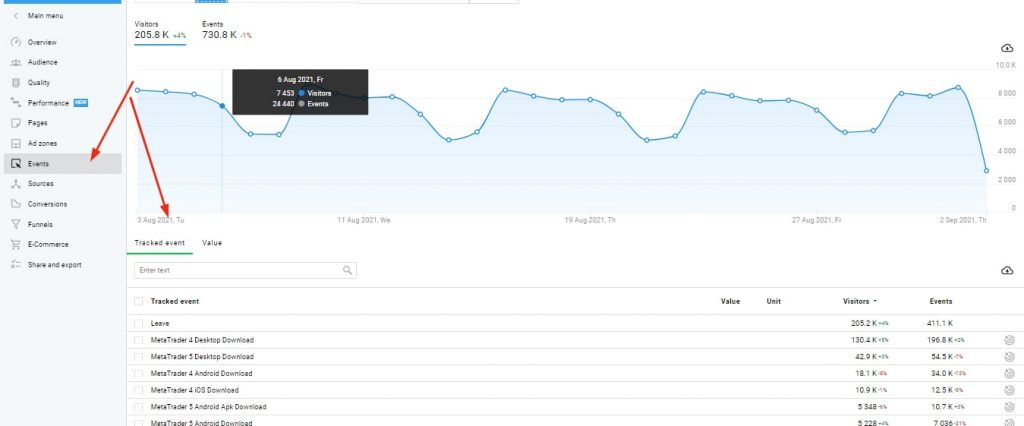The height and width of the screenshot is (426, 1024).
Task: Open chart icon for MetaTrader 4 iOS Download
Action: click(1009, 390)
